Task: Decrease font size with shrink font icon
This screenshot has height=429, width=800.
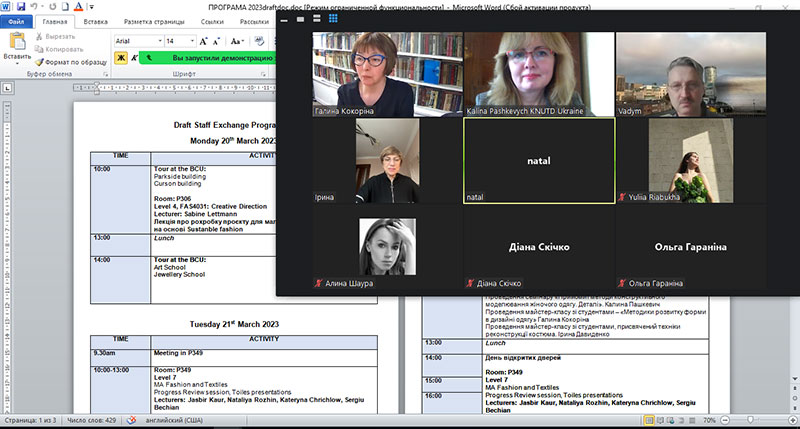Action: pos(216,41)
